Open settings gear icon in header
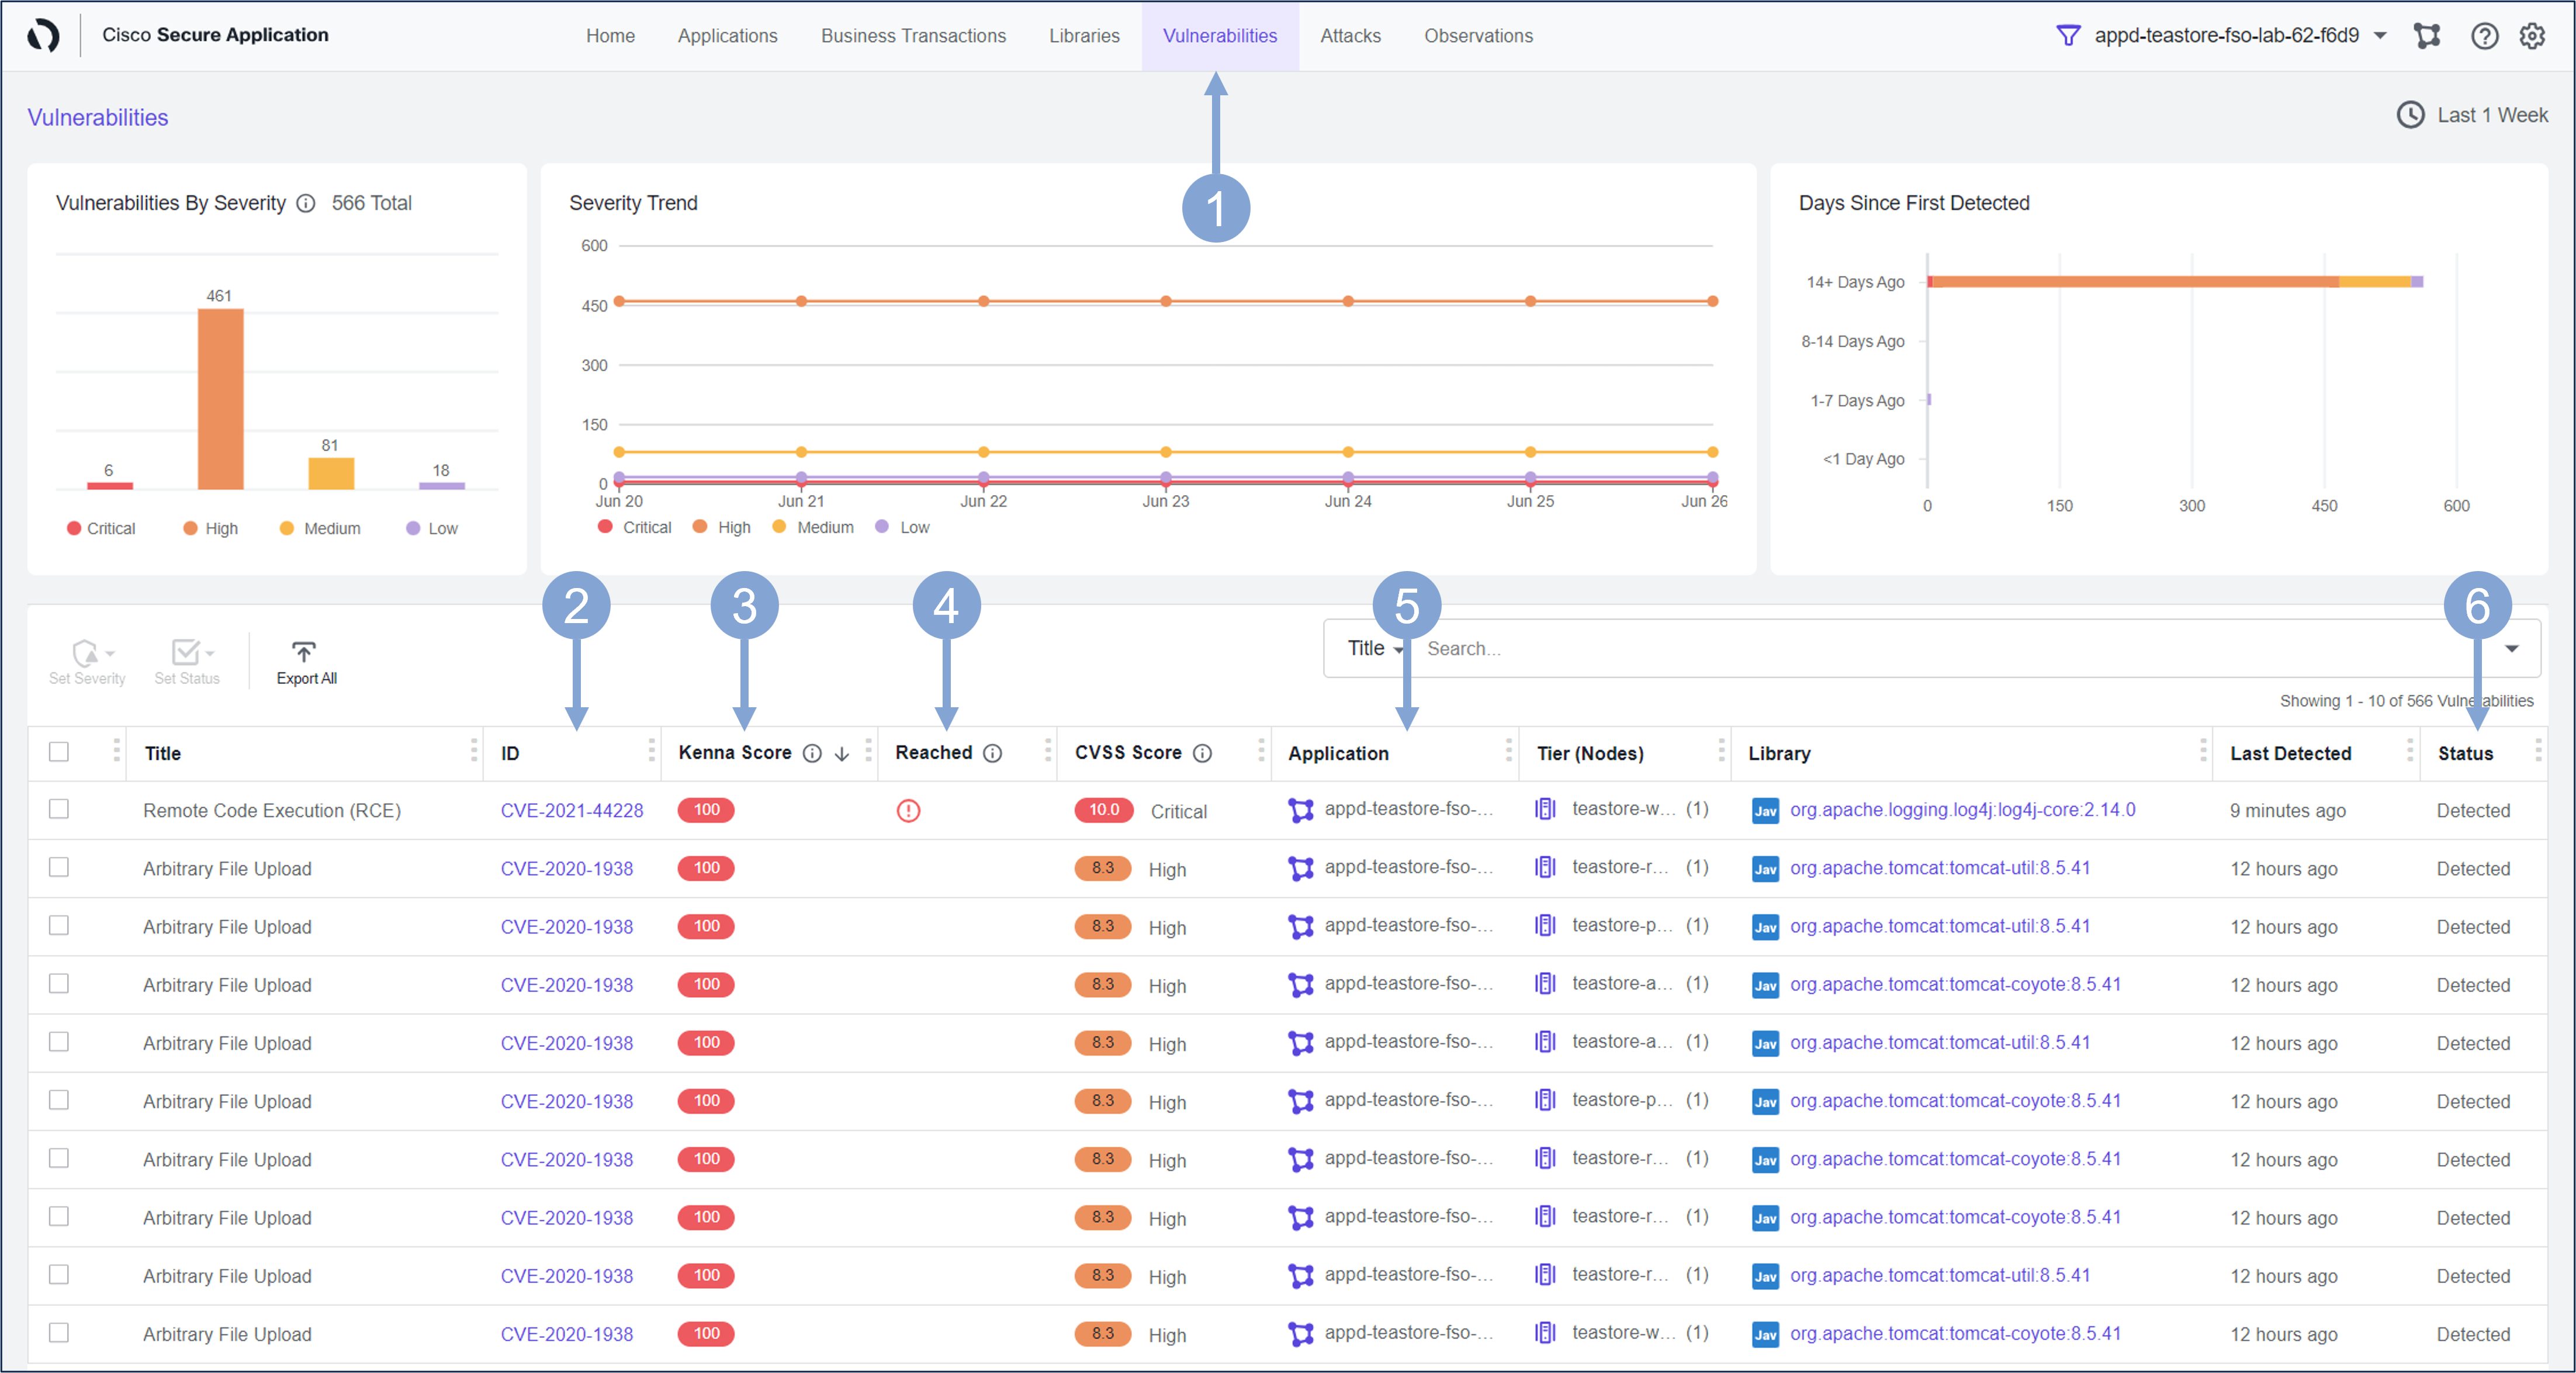 tap(2531, 36)
